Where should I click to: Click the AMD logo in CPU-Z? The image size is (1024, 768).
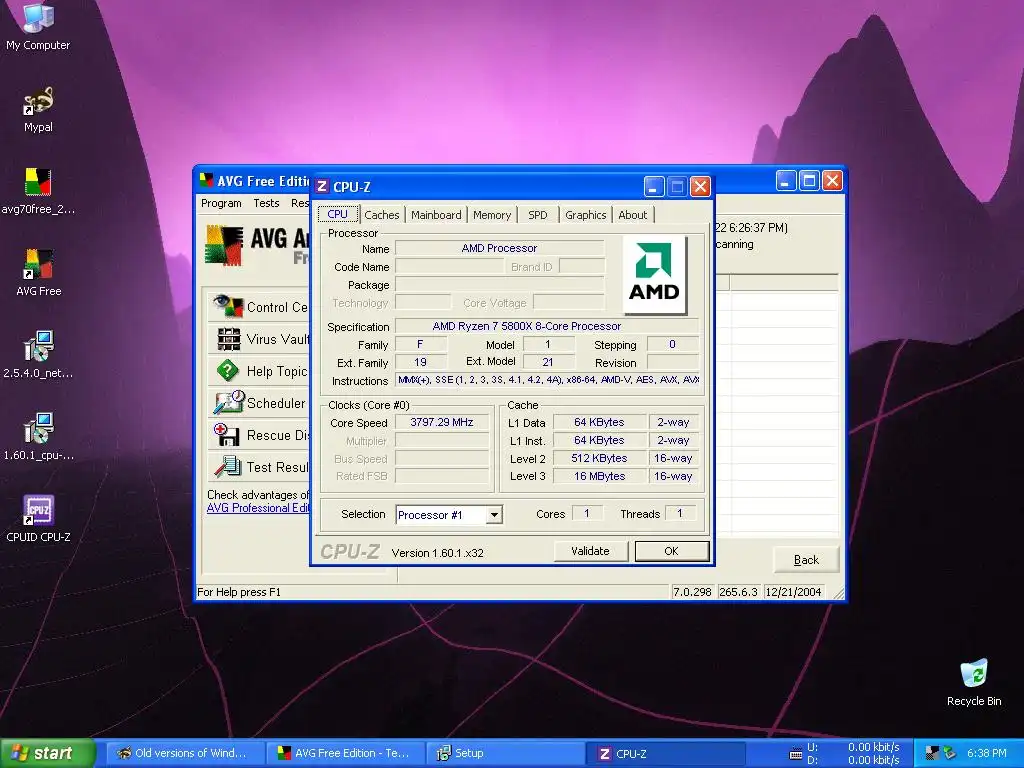click(x=654, y=275)
